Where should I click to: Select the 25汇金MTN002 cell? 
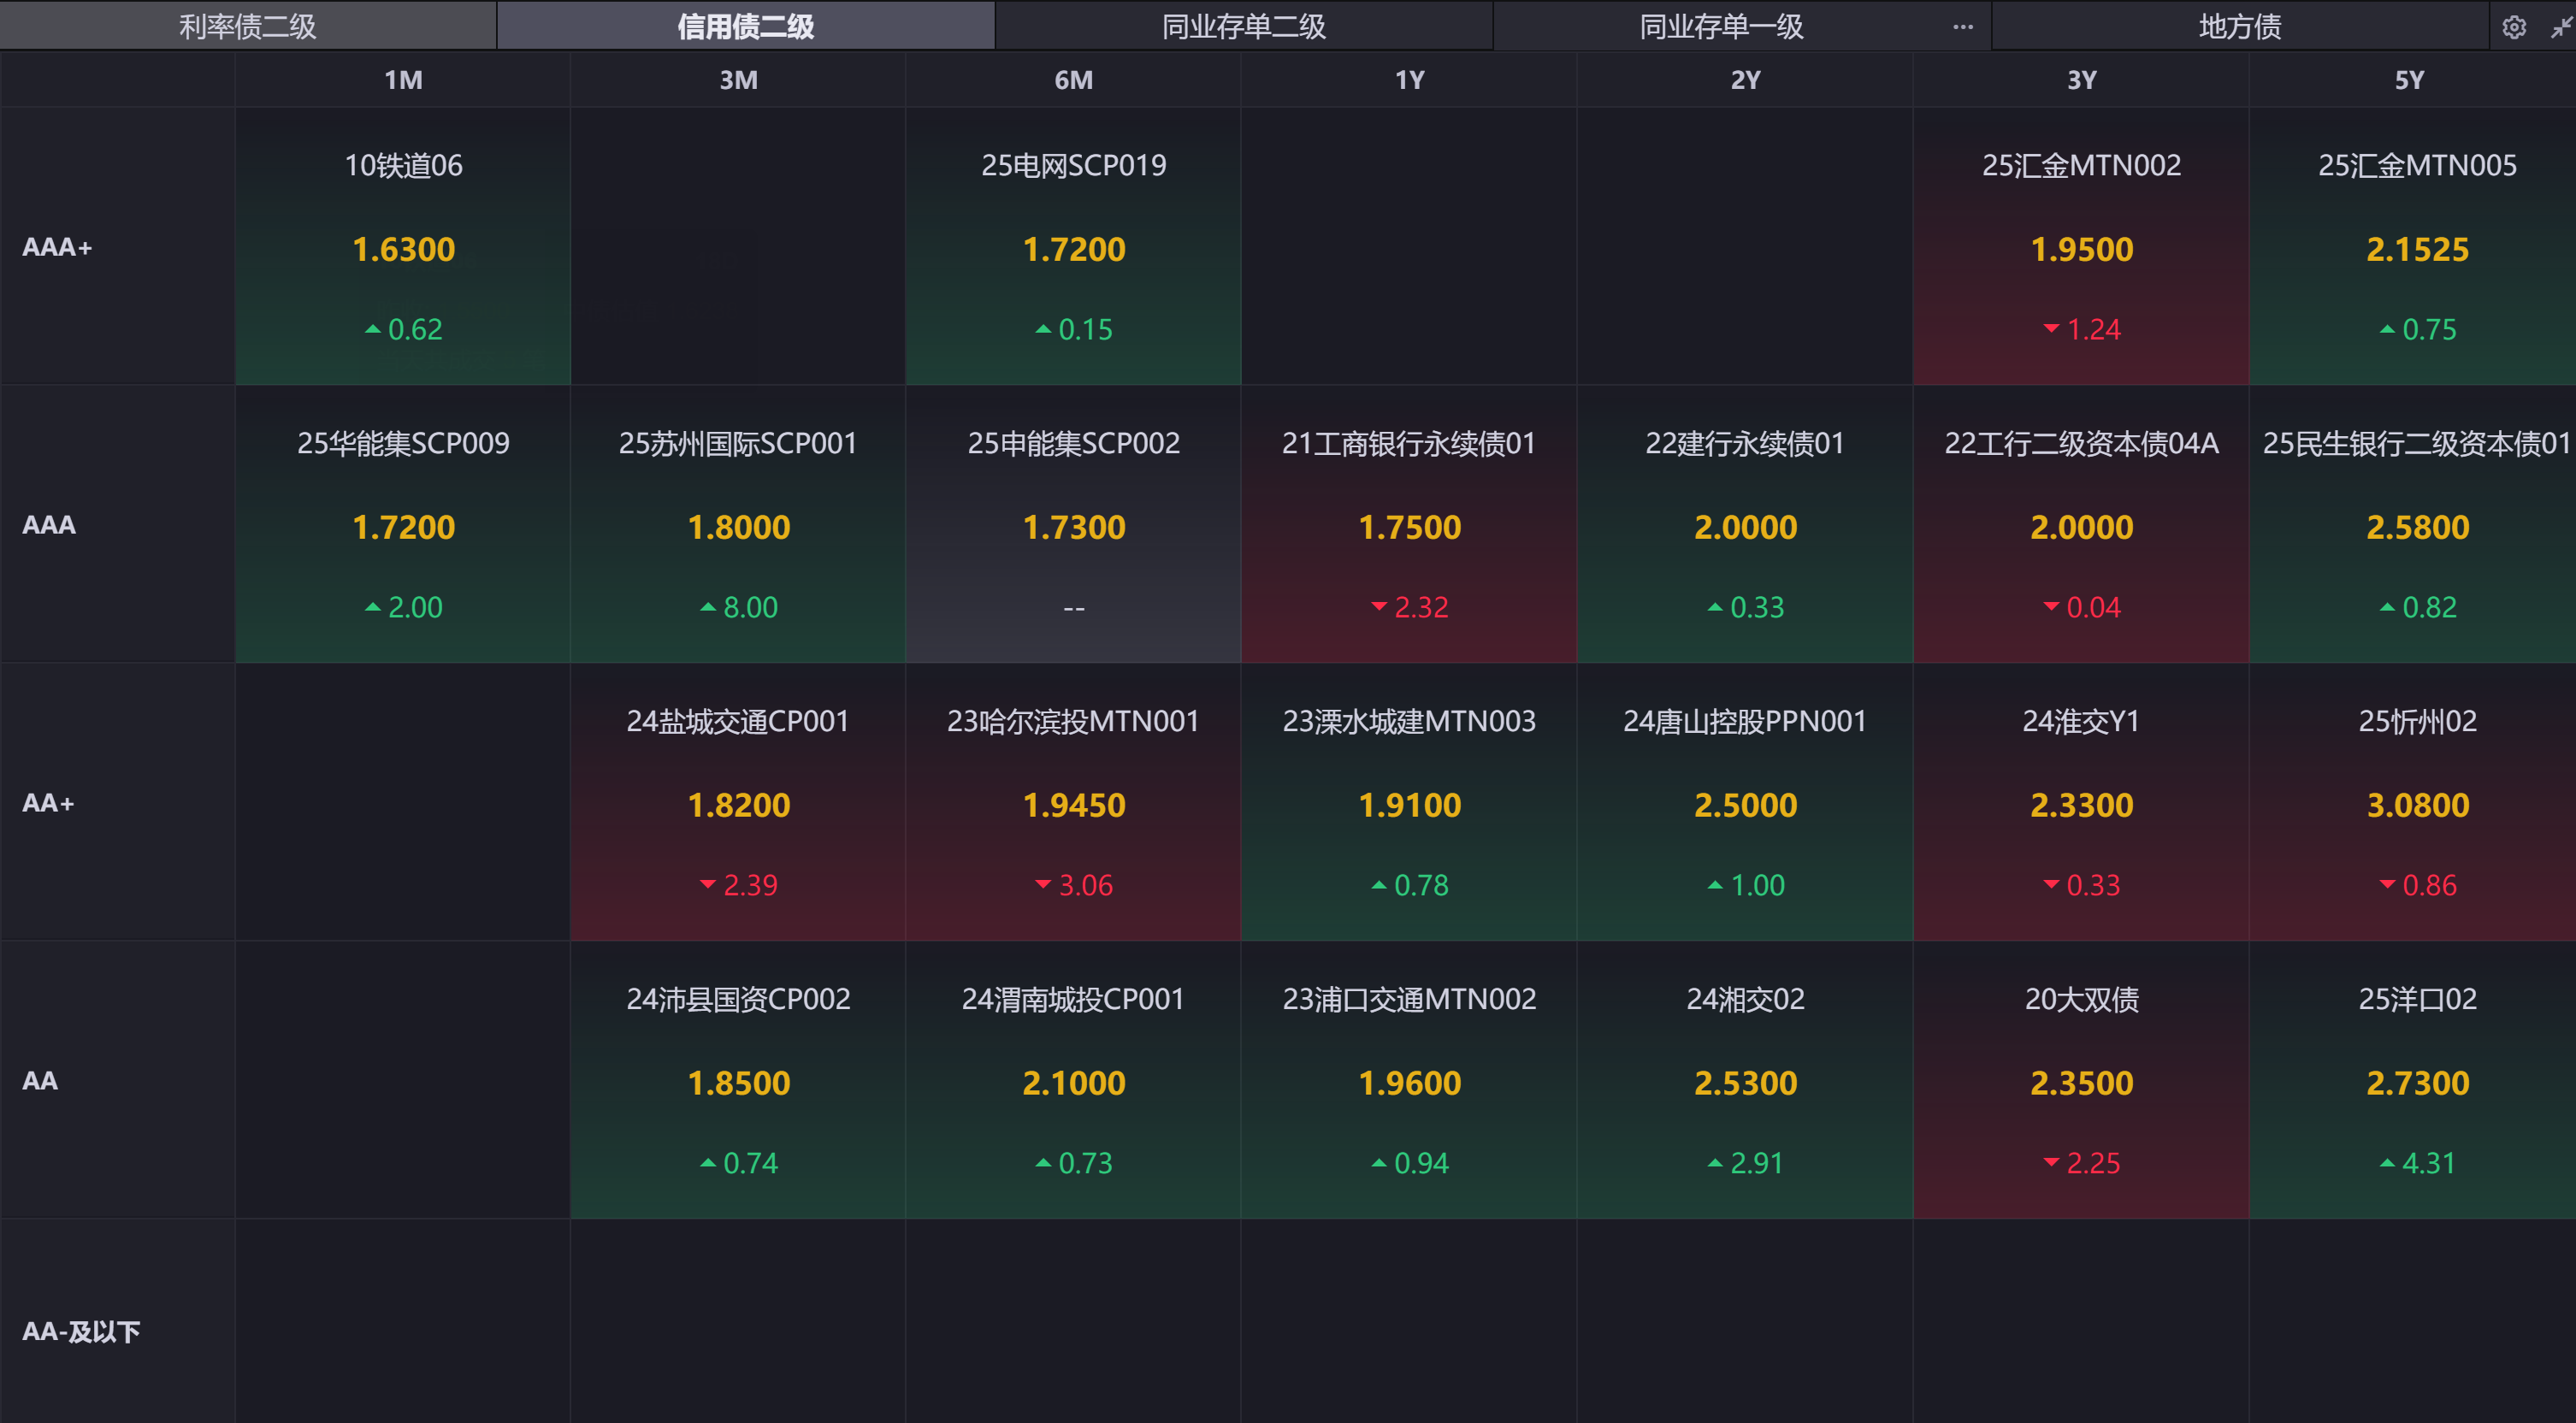(x=2081, y=246)
